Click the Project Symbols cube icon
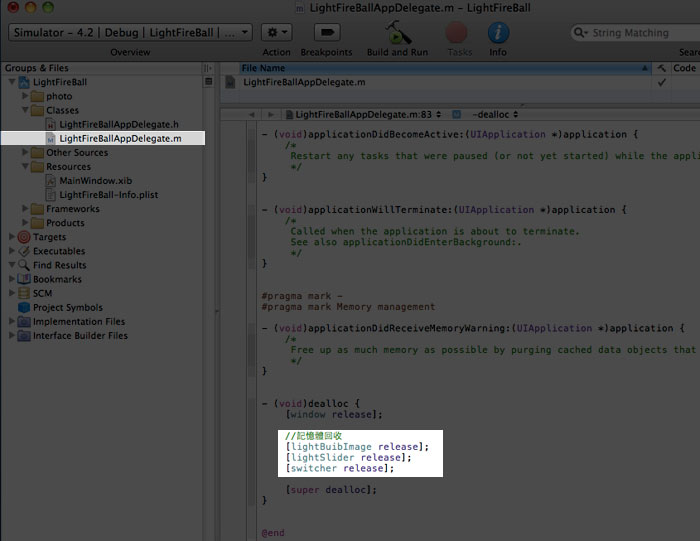The image size is (700, 541). tap(24, 307)
